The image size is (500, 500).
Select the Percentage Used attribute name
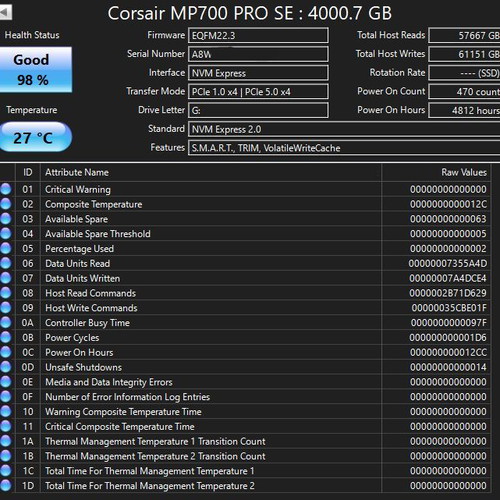point(79,249)
